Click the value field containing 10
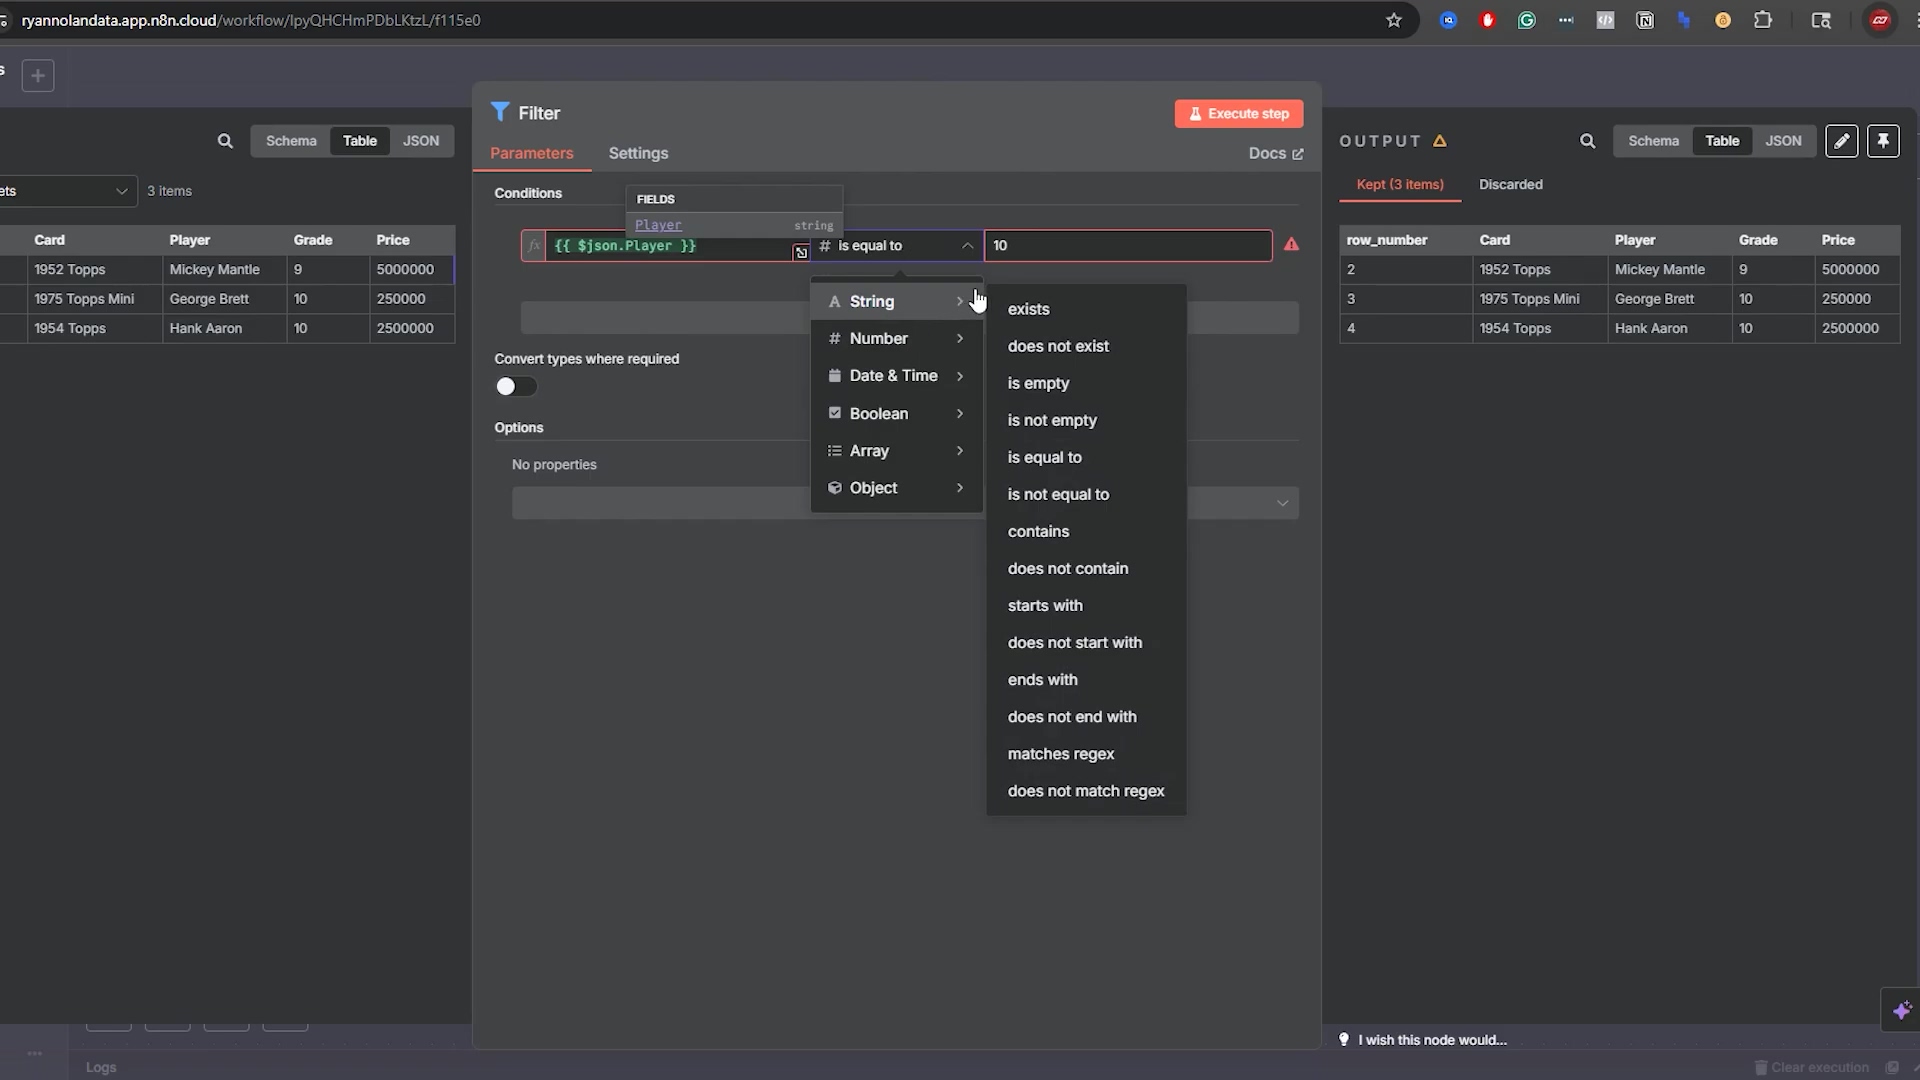Screen dimensions: 1920x1080 1127,245
